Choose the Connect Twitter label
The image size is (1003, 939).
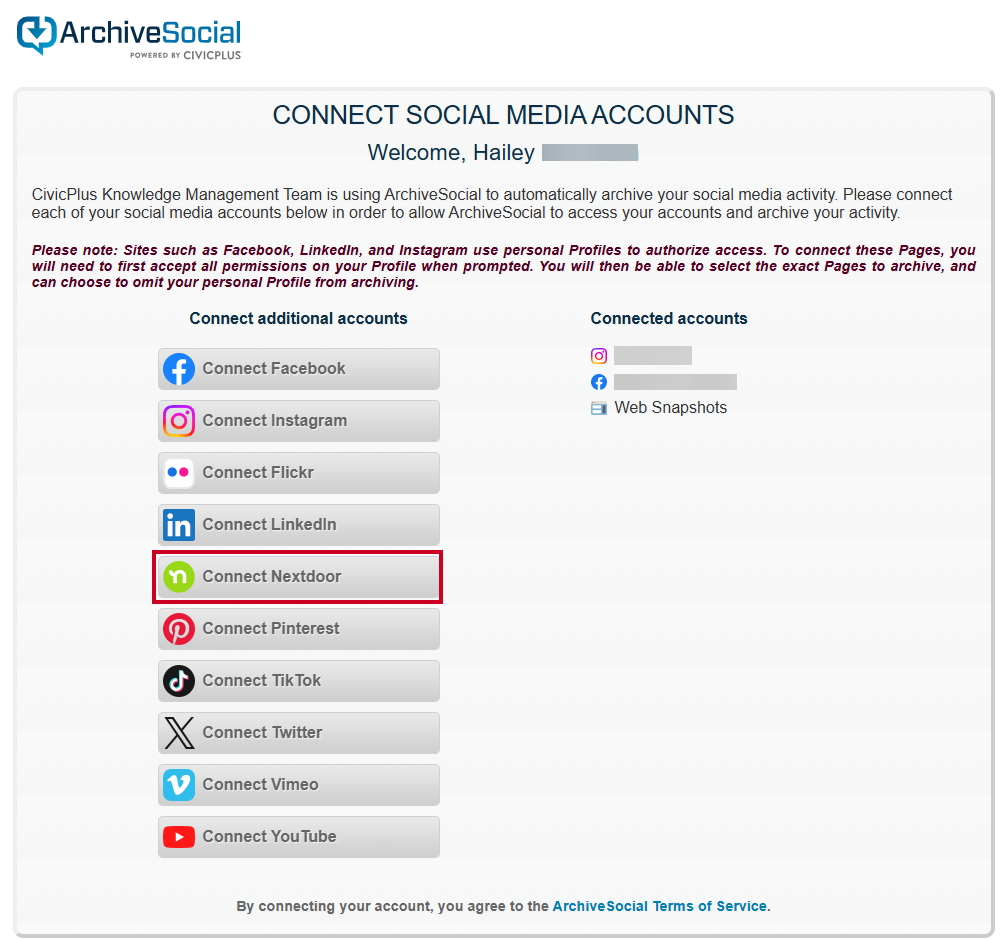[x=262, y=732]
